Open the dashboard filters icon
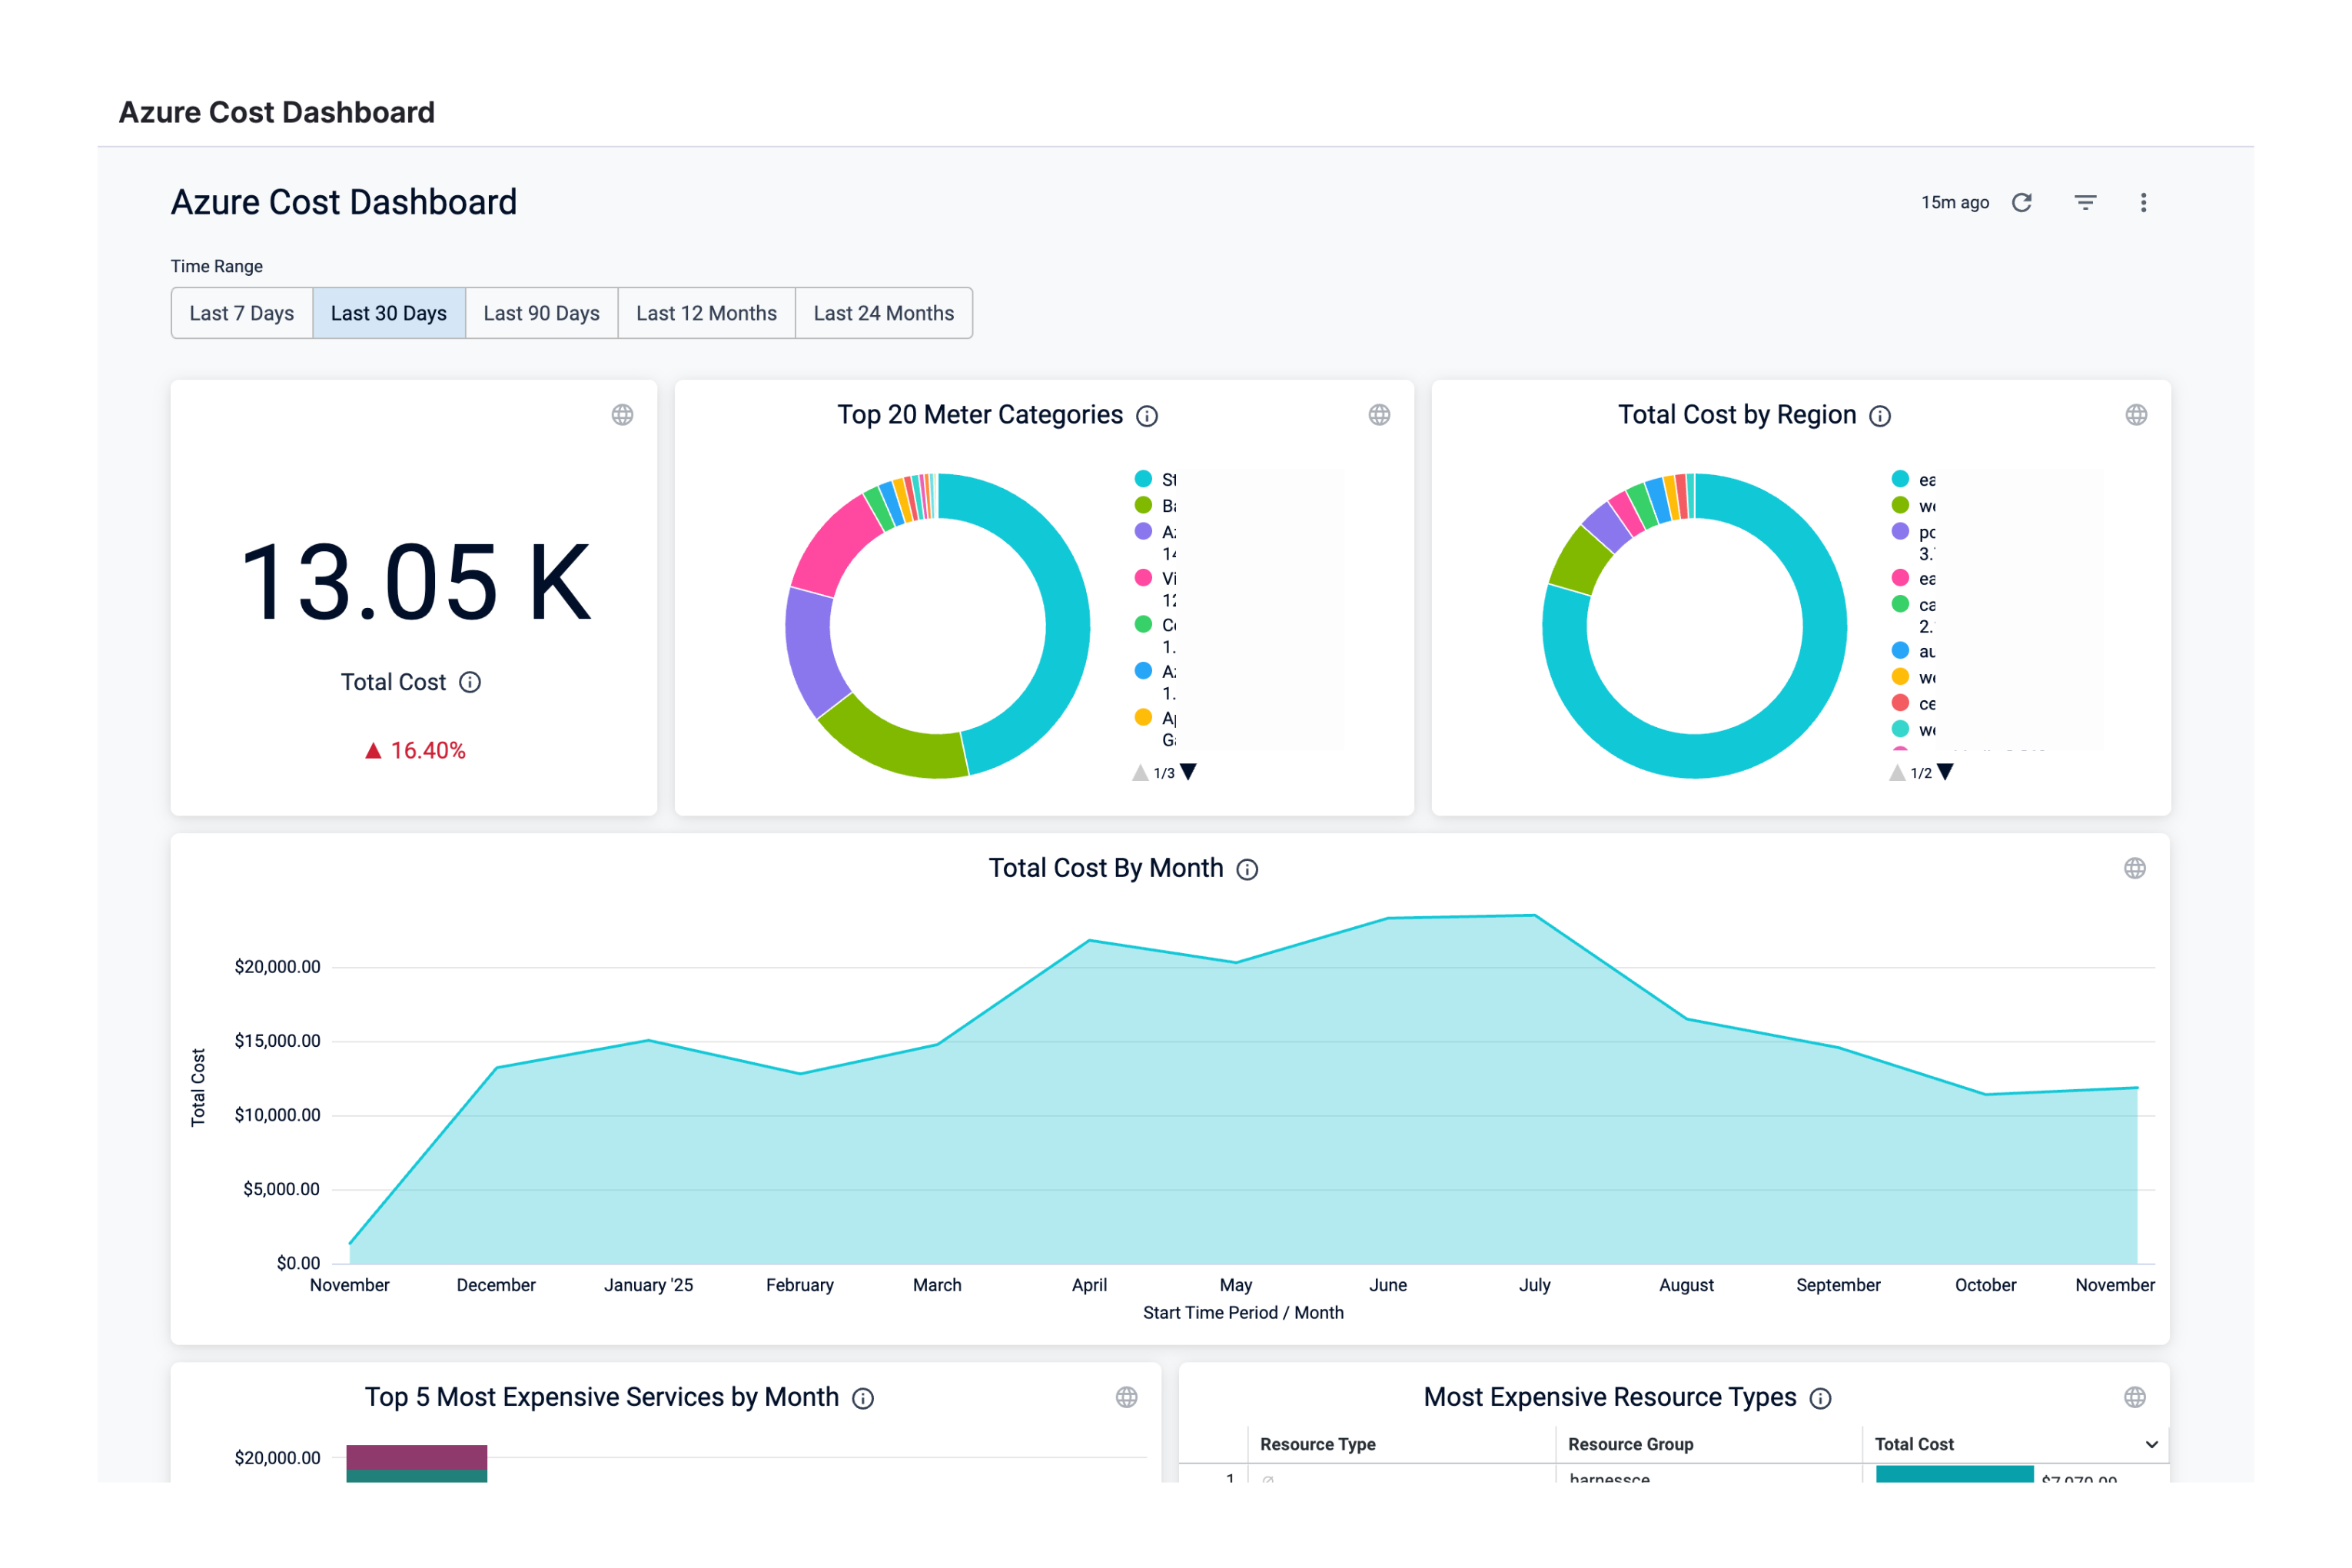The width and height of the screenshot is (2352, 1568). pos(2085,203)
